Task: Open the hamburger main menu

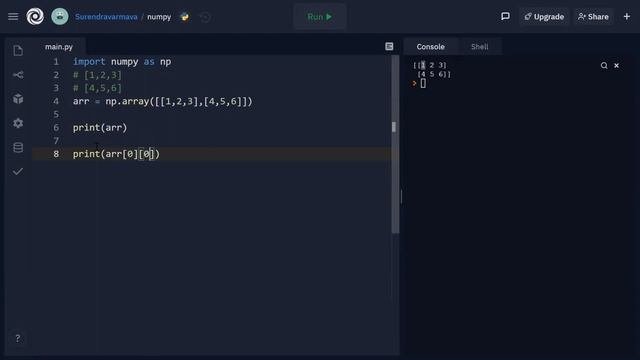Action: point(13,17)
